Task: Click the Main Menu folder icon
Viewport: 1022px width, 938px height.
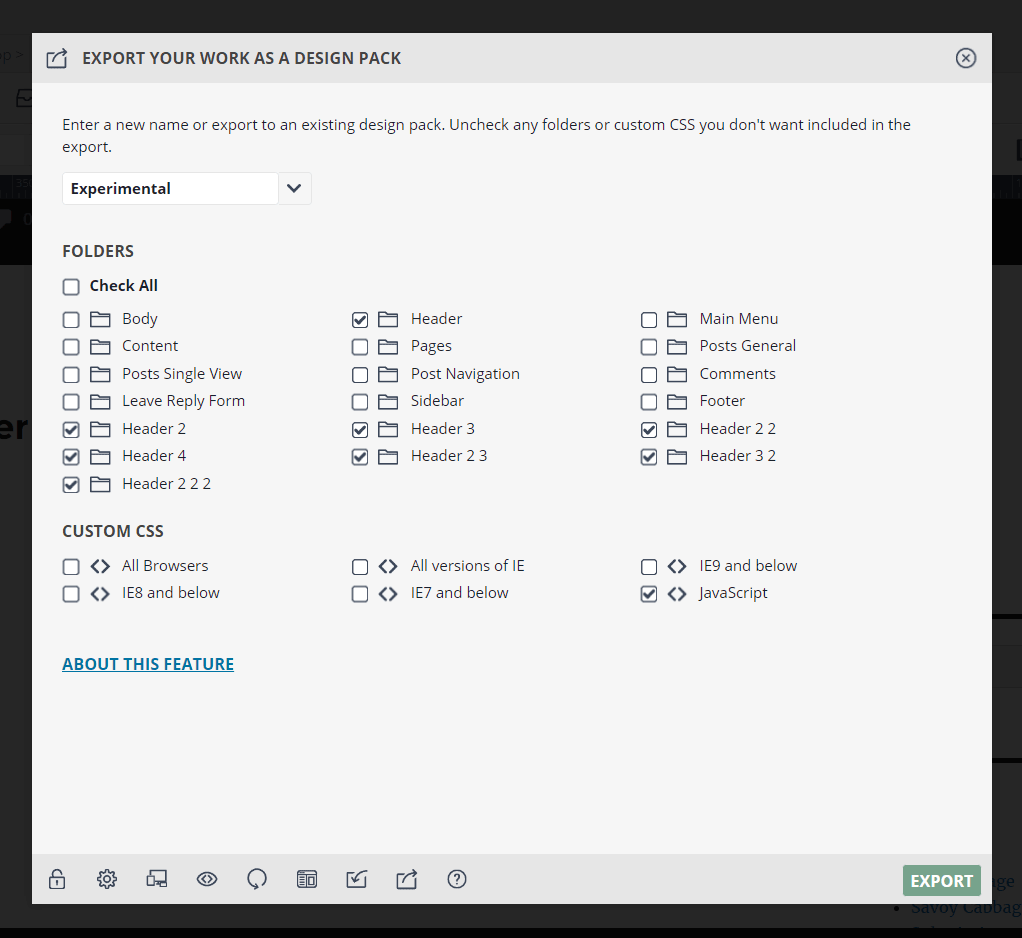Action: pyautogui.click(x=677, y=319)
